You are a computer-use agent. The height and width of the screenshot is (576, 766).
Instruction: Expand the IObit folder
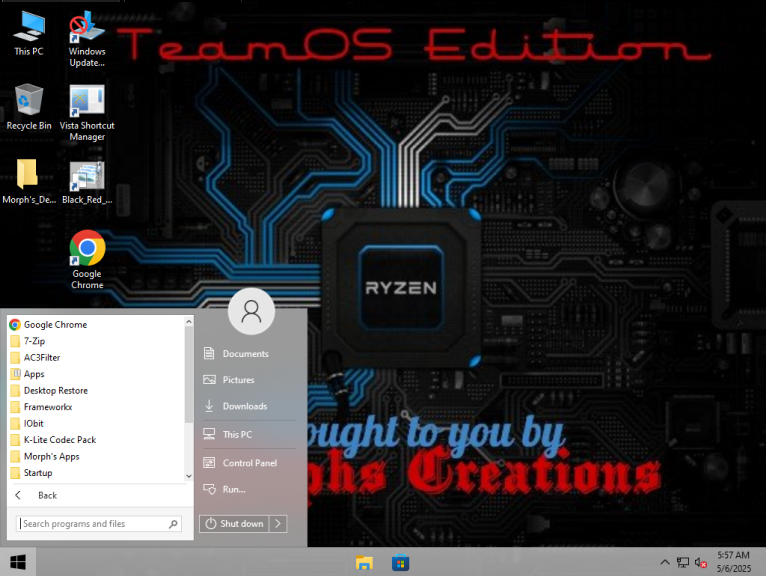(97, 424)
